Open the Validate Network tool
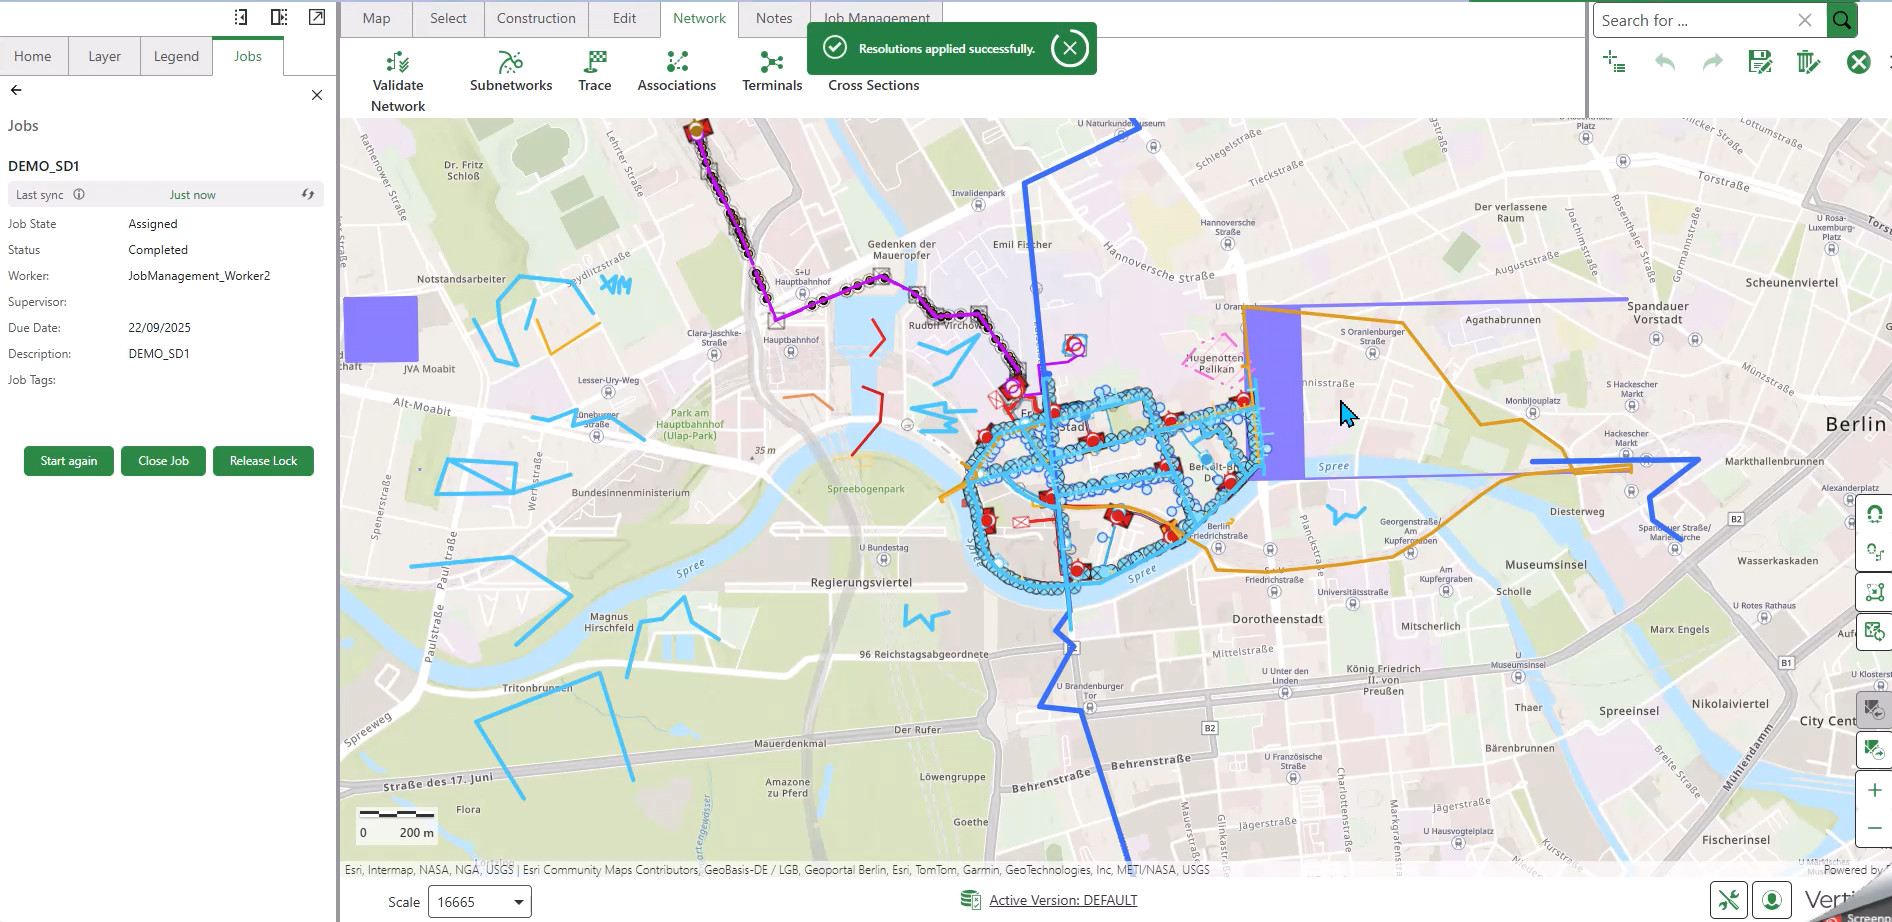Screen dimensions: 1892x922 coord(398,80)
